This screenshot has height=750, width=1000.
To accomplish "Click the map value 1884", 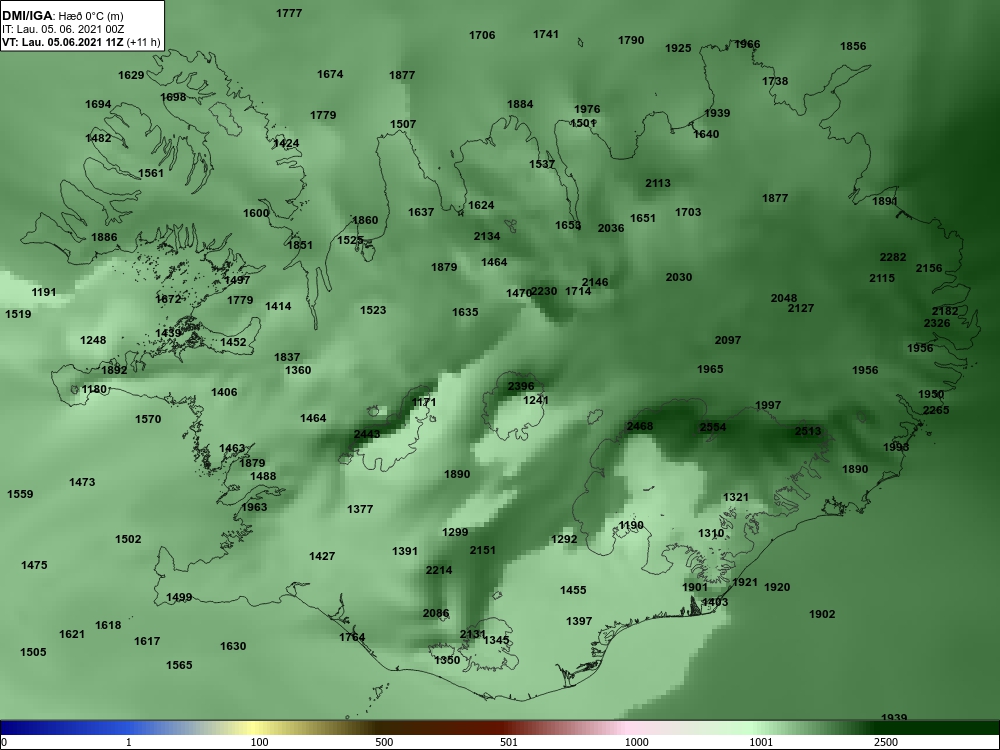I will (x=520, y=104).
